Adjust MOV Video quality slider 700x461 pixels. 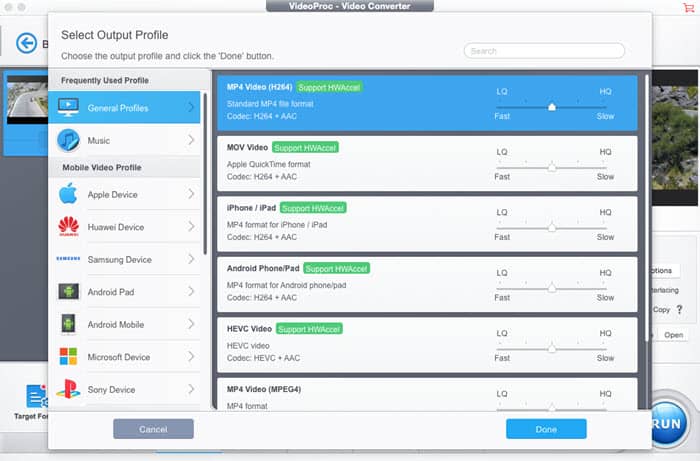tap(551, 167)
